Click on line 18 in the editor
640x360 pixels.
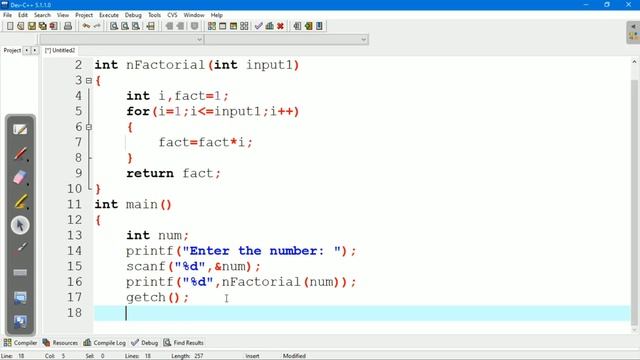[362, 313]
